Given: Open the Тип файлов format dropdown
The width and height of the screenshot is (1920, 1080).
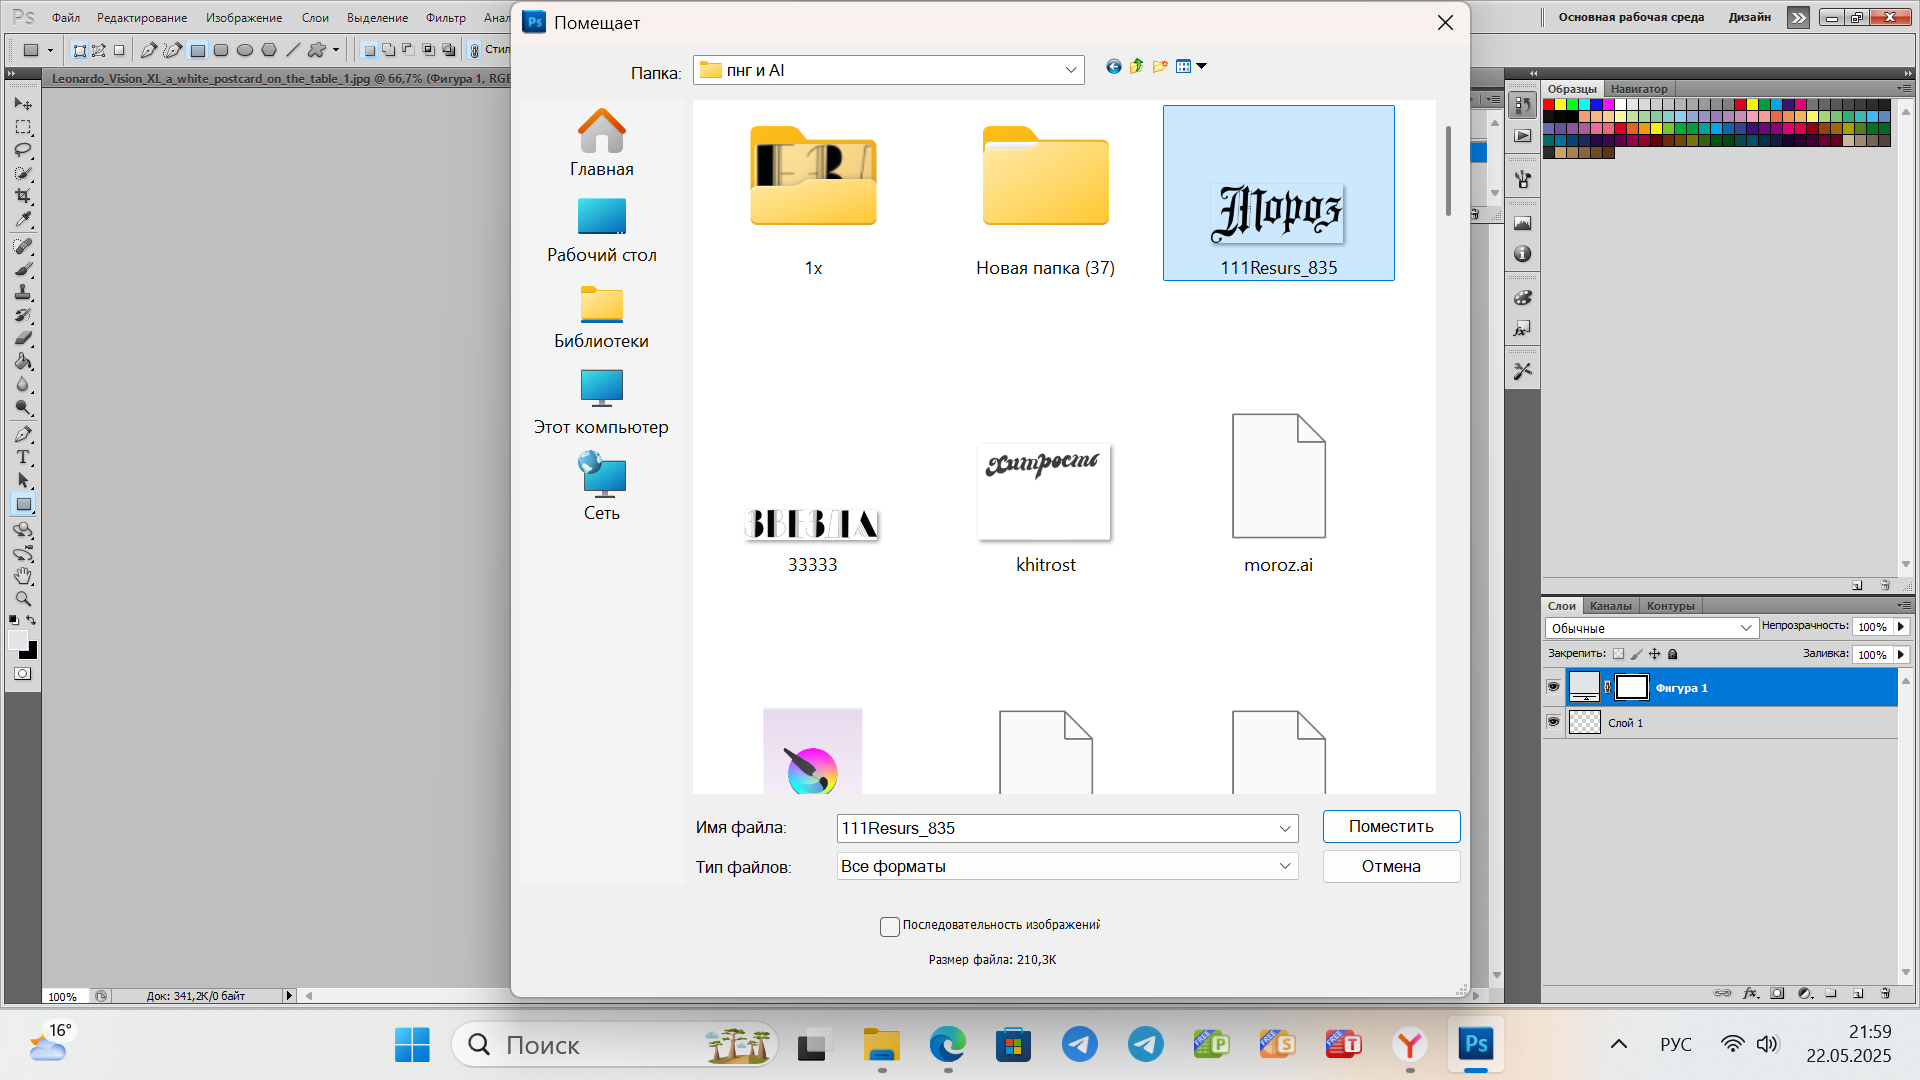Looking at the screenshot, I should [1285, 866].
